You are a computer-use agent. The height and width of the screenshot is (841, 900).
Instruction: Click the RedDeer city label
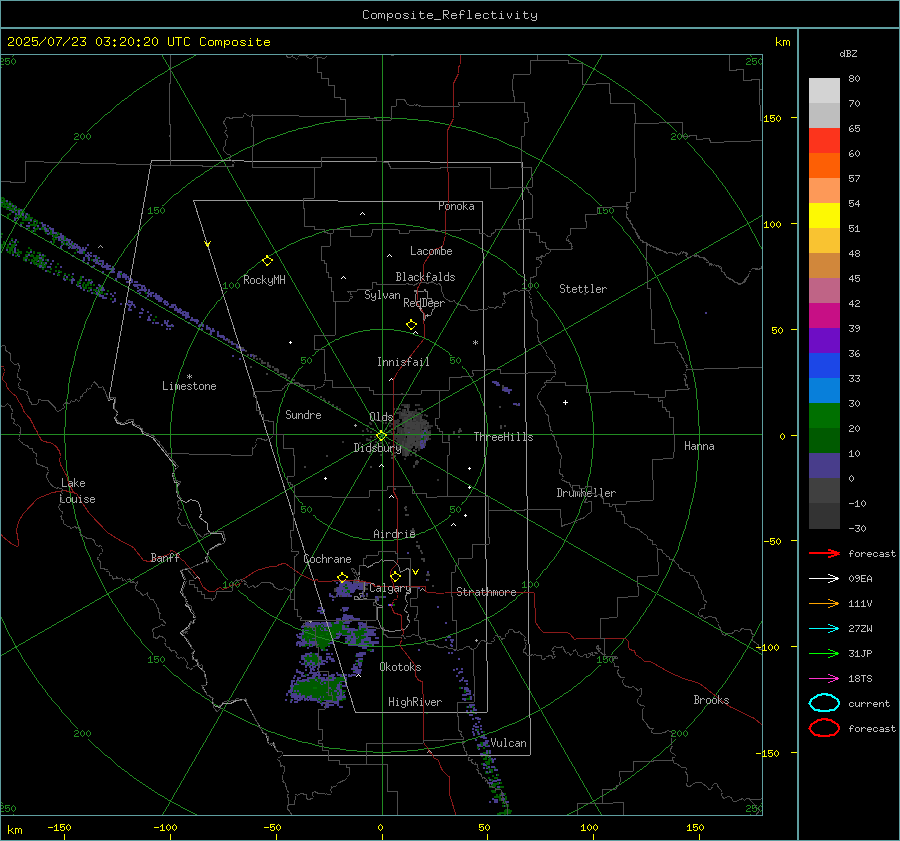coord(424,303)
